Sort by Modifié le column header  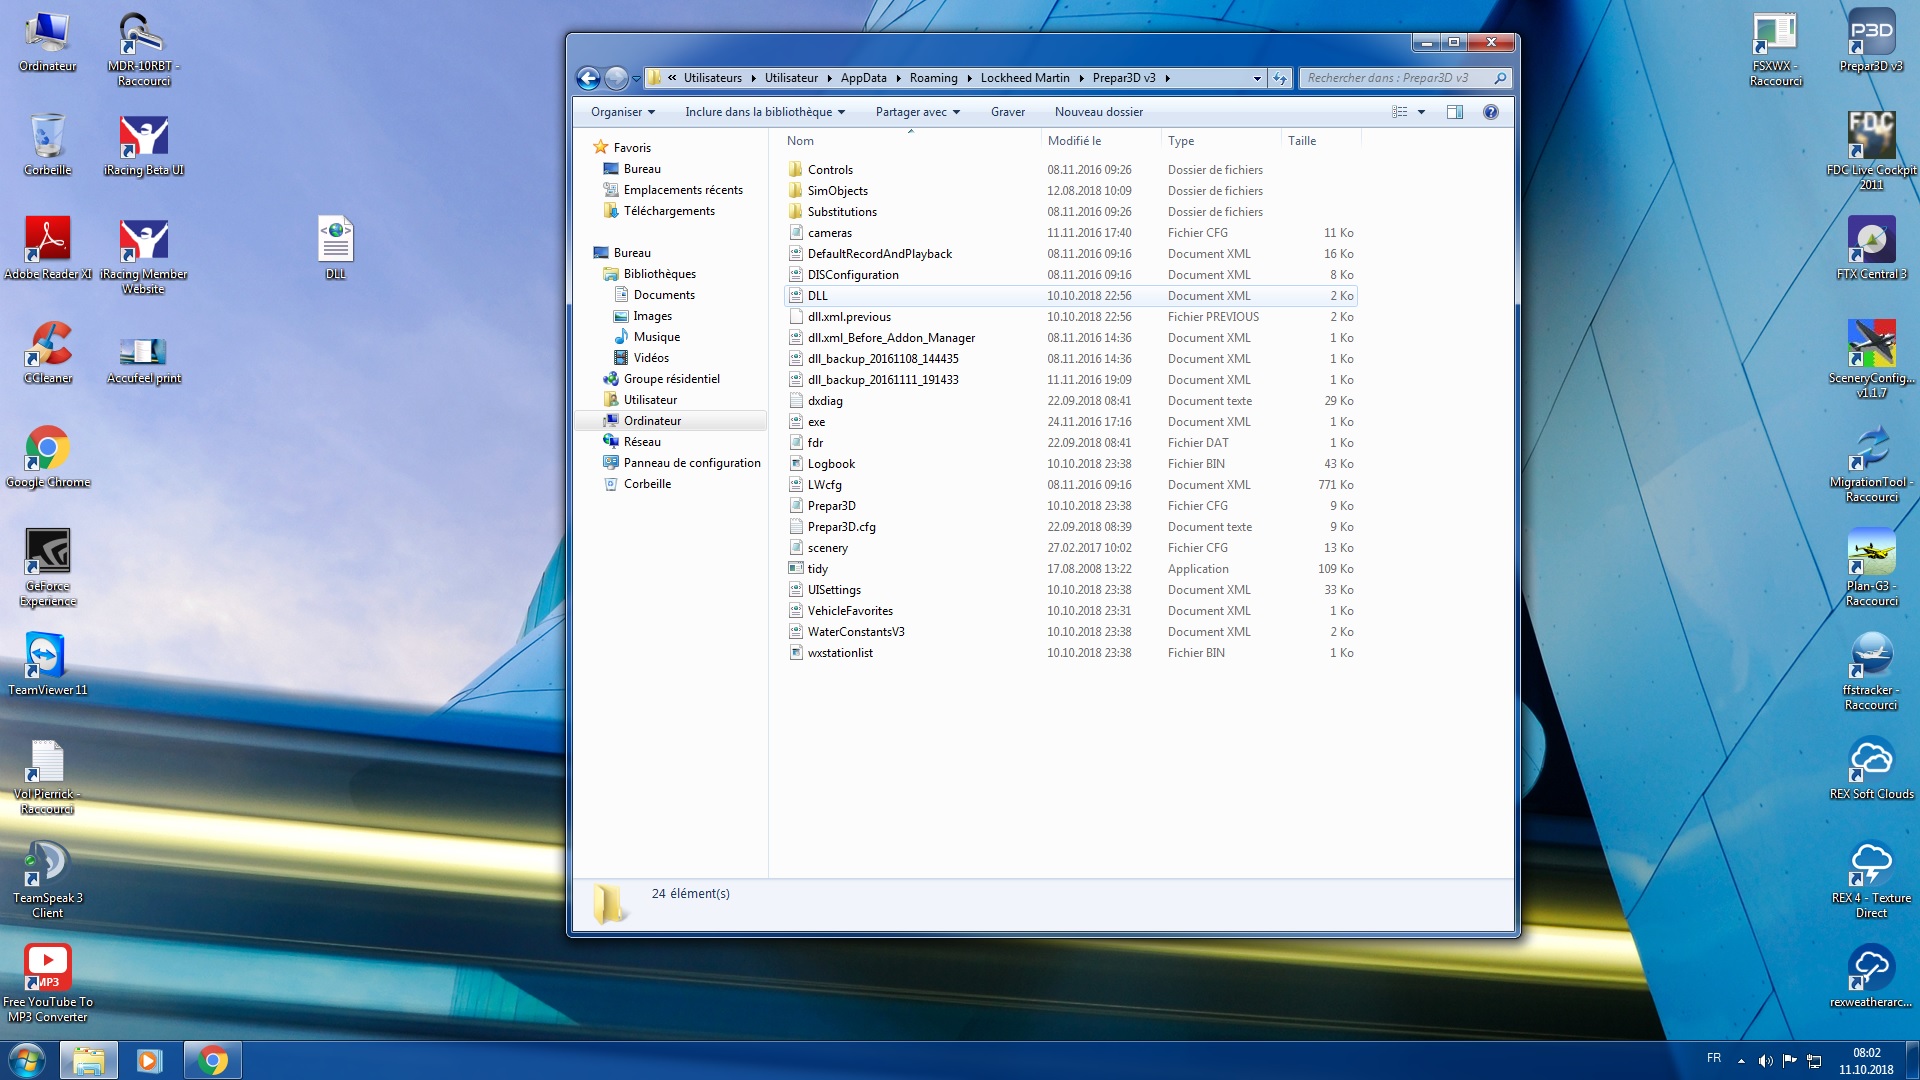point(1101,141)
